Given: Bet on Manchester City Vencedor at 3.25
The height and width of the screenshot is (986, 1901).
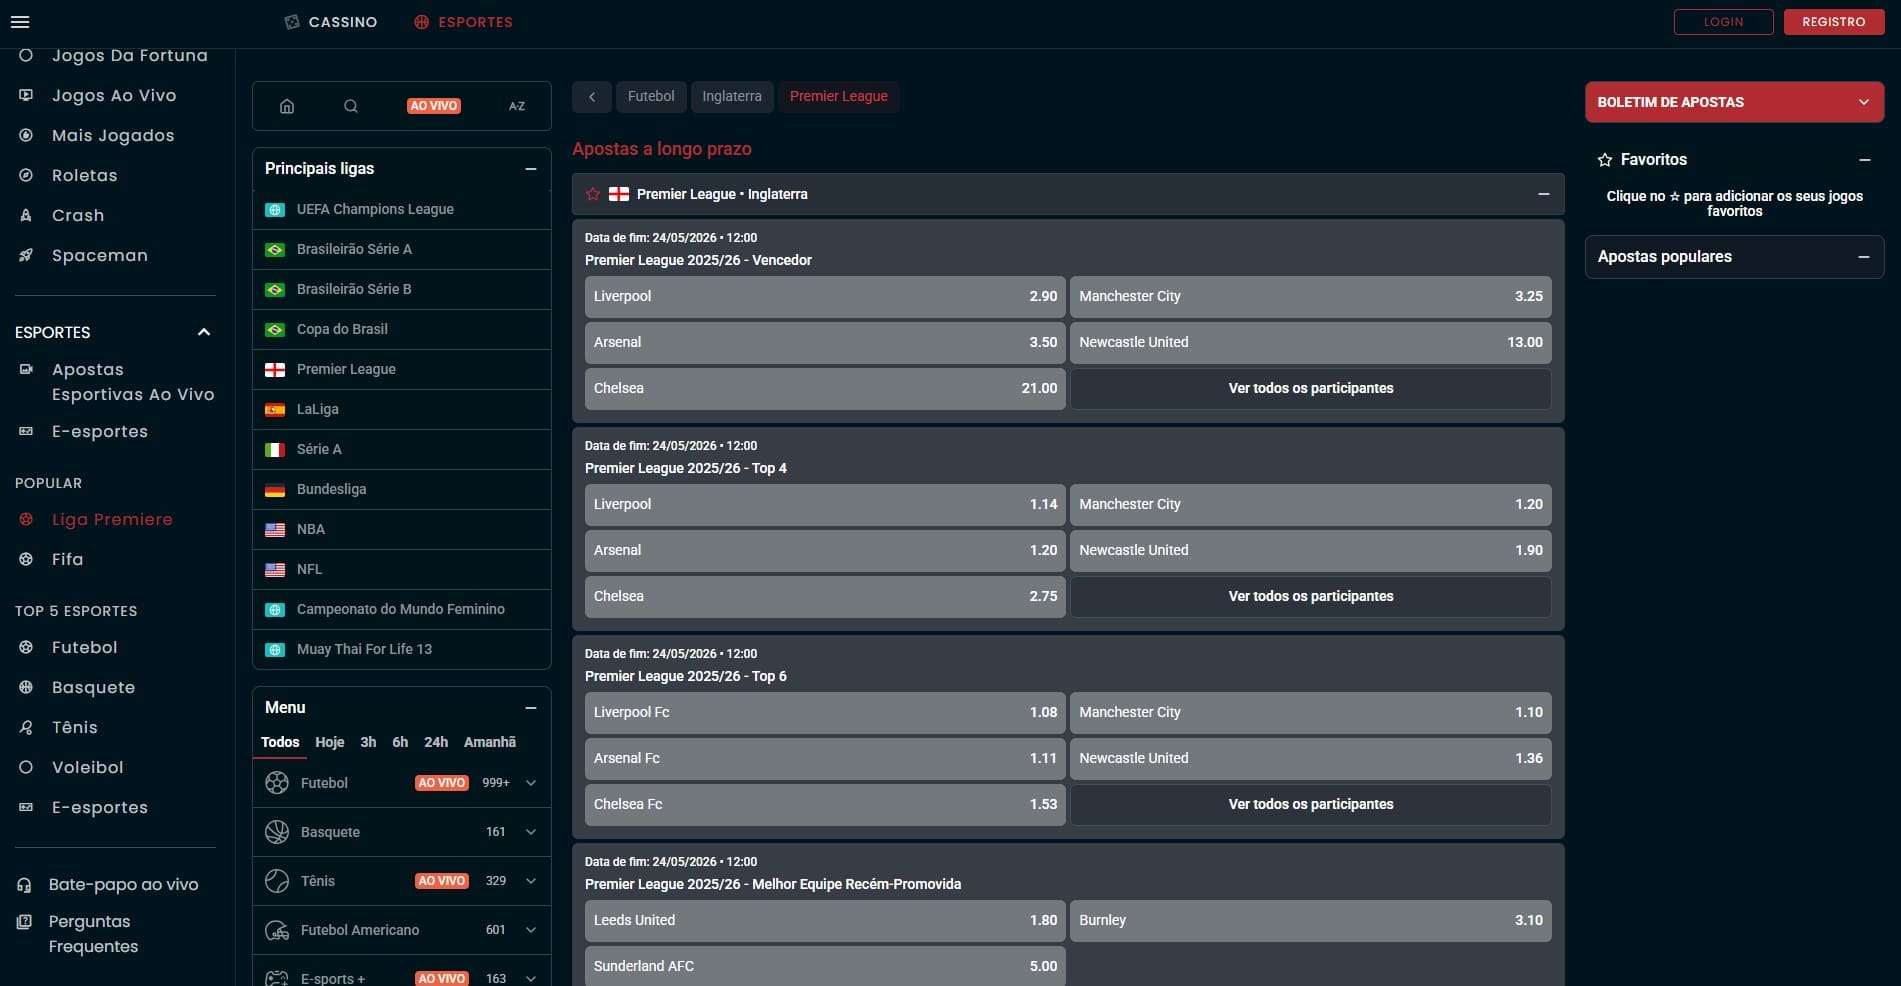Looking at the screenshot, I should pyautogui.click(x=1311, y=297).
